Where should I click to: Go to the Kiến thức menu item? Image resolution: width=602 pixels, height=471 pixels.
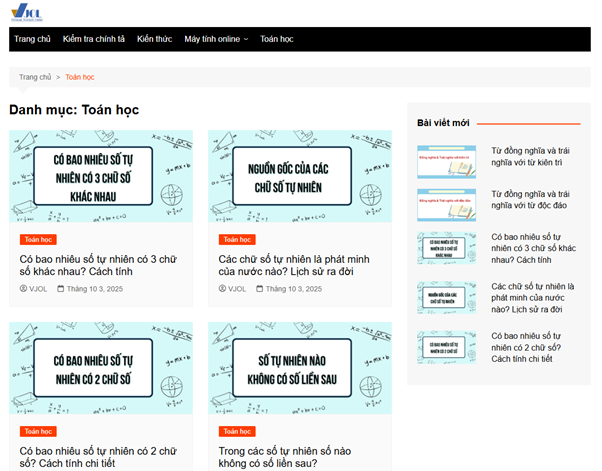point(154,39)
